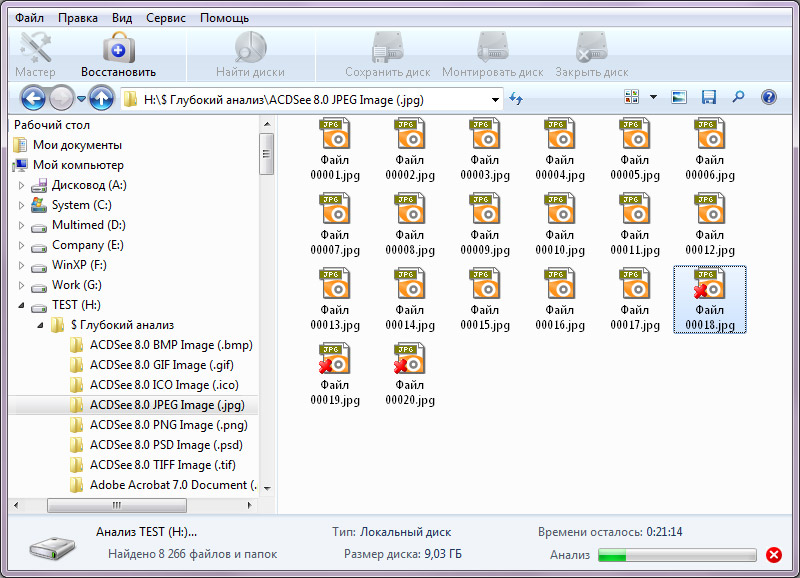Select file Файл 00004.jpg
This screenshot has height=578, width=800.
560,149
